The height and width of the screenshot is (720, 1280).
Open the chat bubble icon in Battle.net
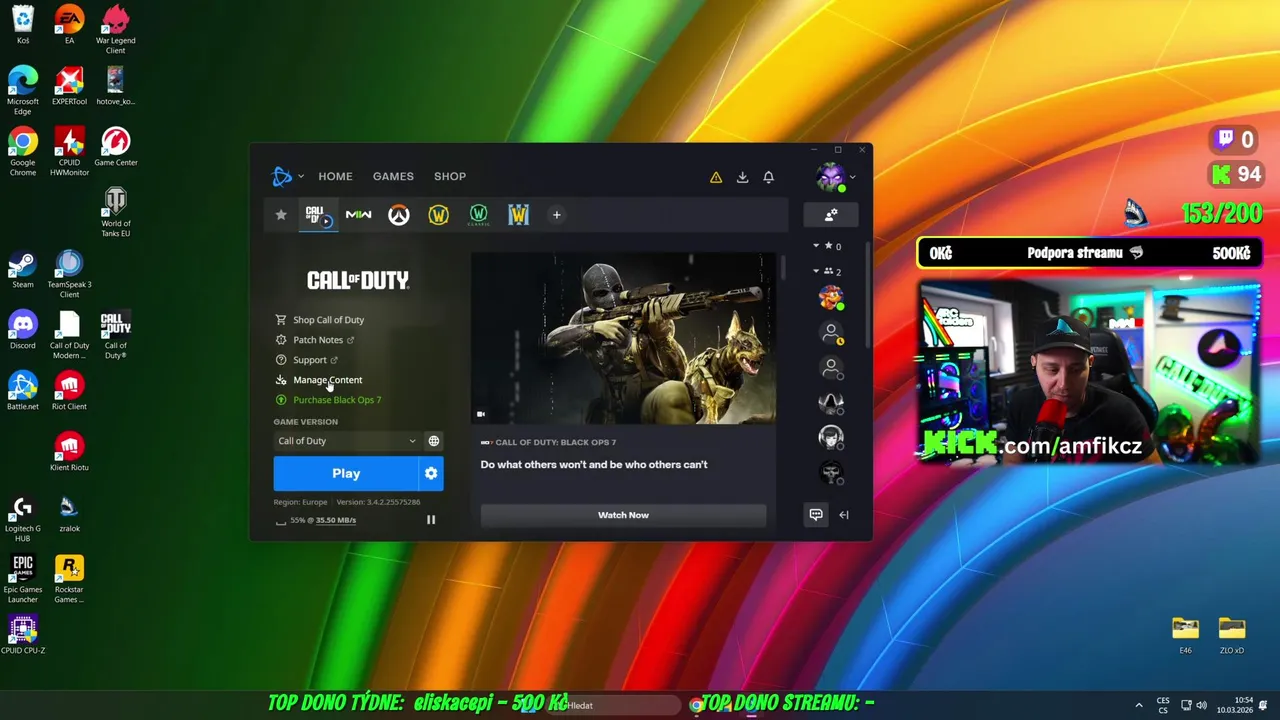point(816,515)
